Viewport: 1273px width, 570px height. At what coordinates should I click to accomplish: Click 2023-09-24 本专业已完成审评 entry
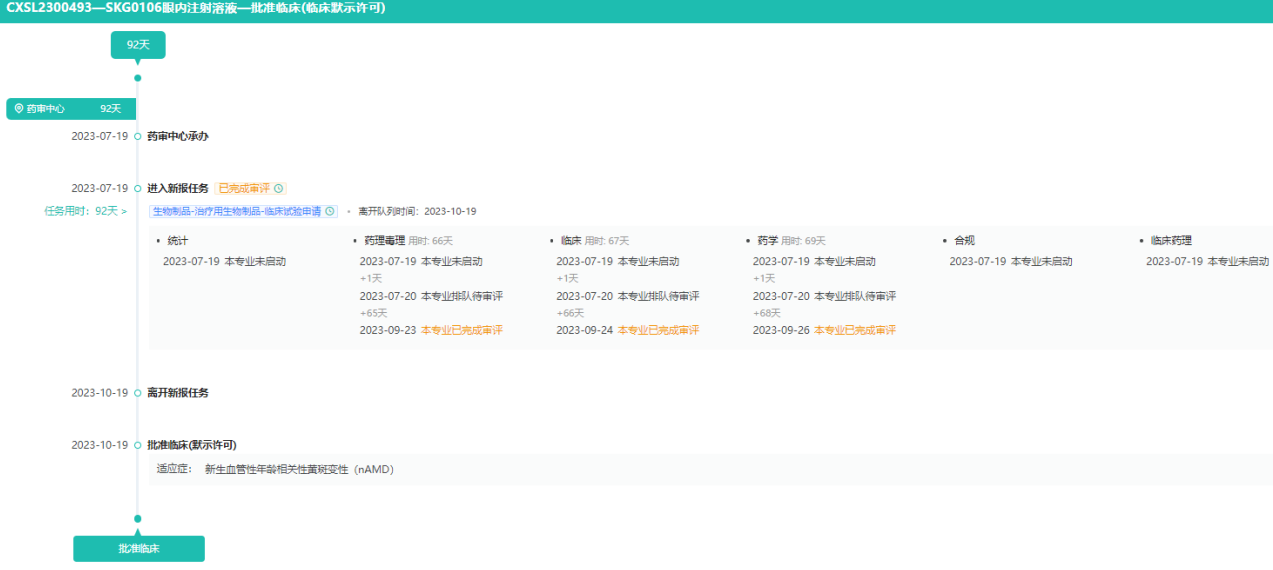tap(628, 330)
